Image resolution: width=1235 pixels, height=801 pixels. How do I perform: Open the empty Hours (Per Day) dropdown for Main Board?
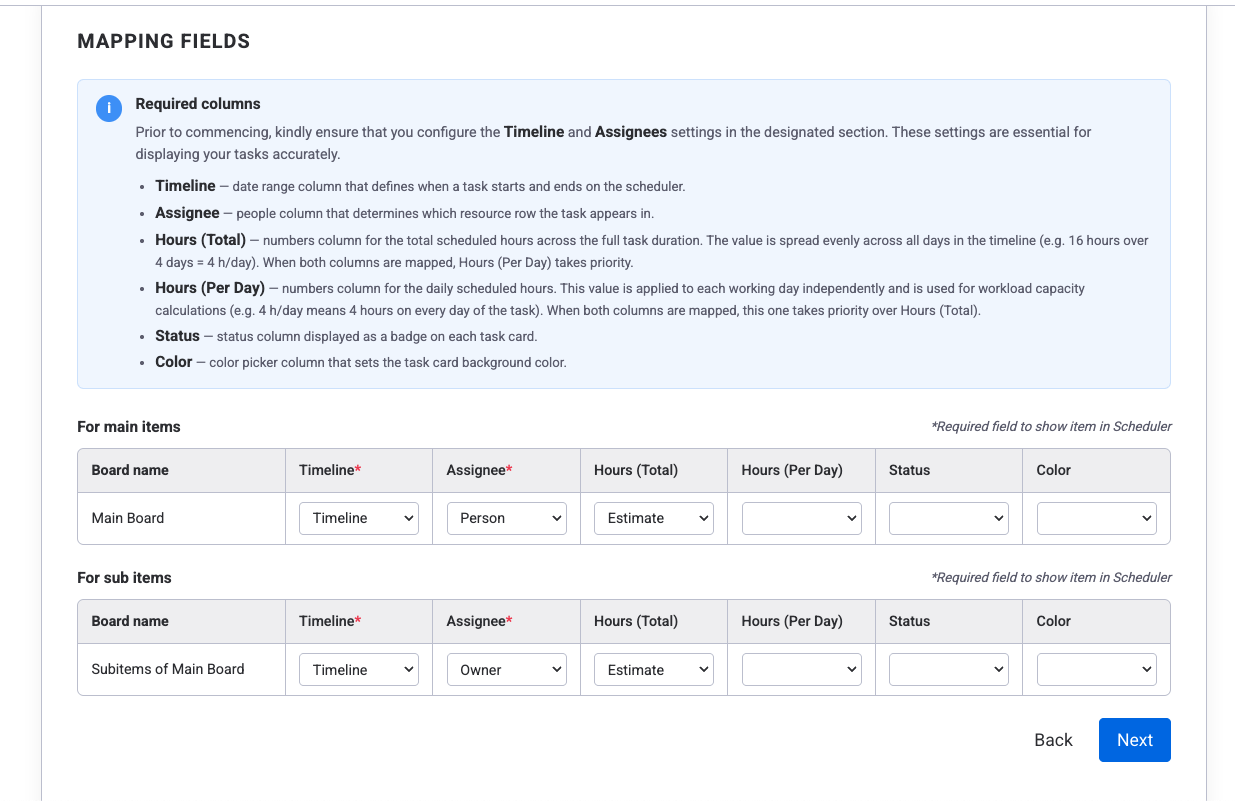point(801,518)
